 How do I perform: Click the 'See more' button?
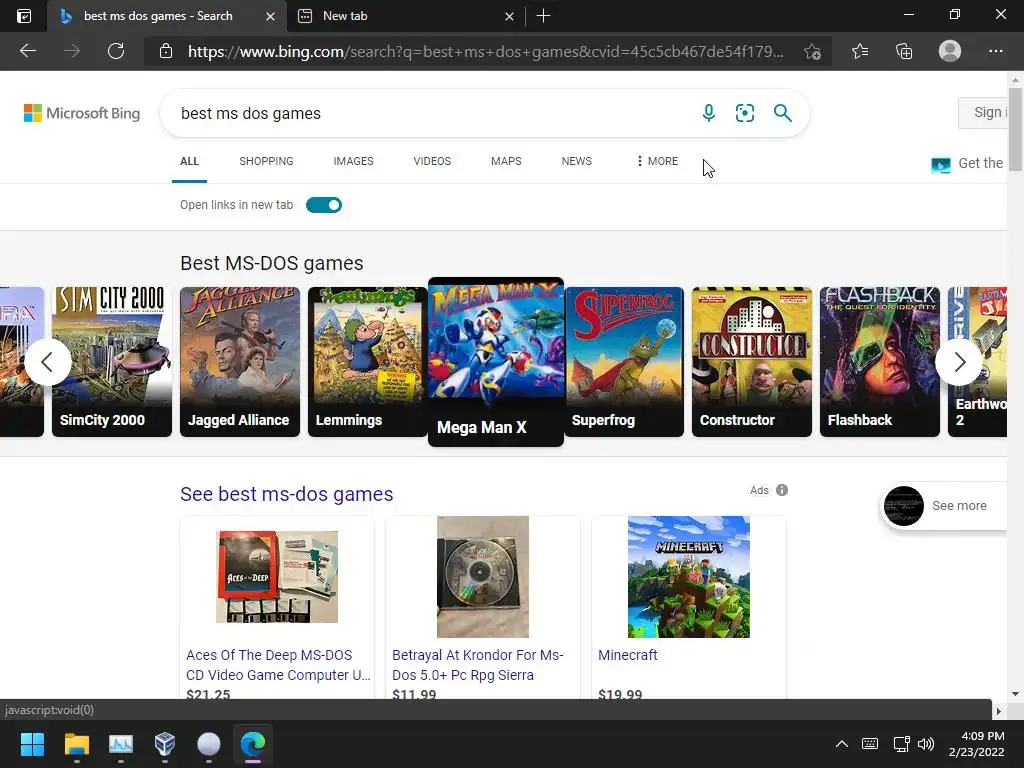(944, 505)
